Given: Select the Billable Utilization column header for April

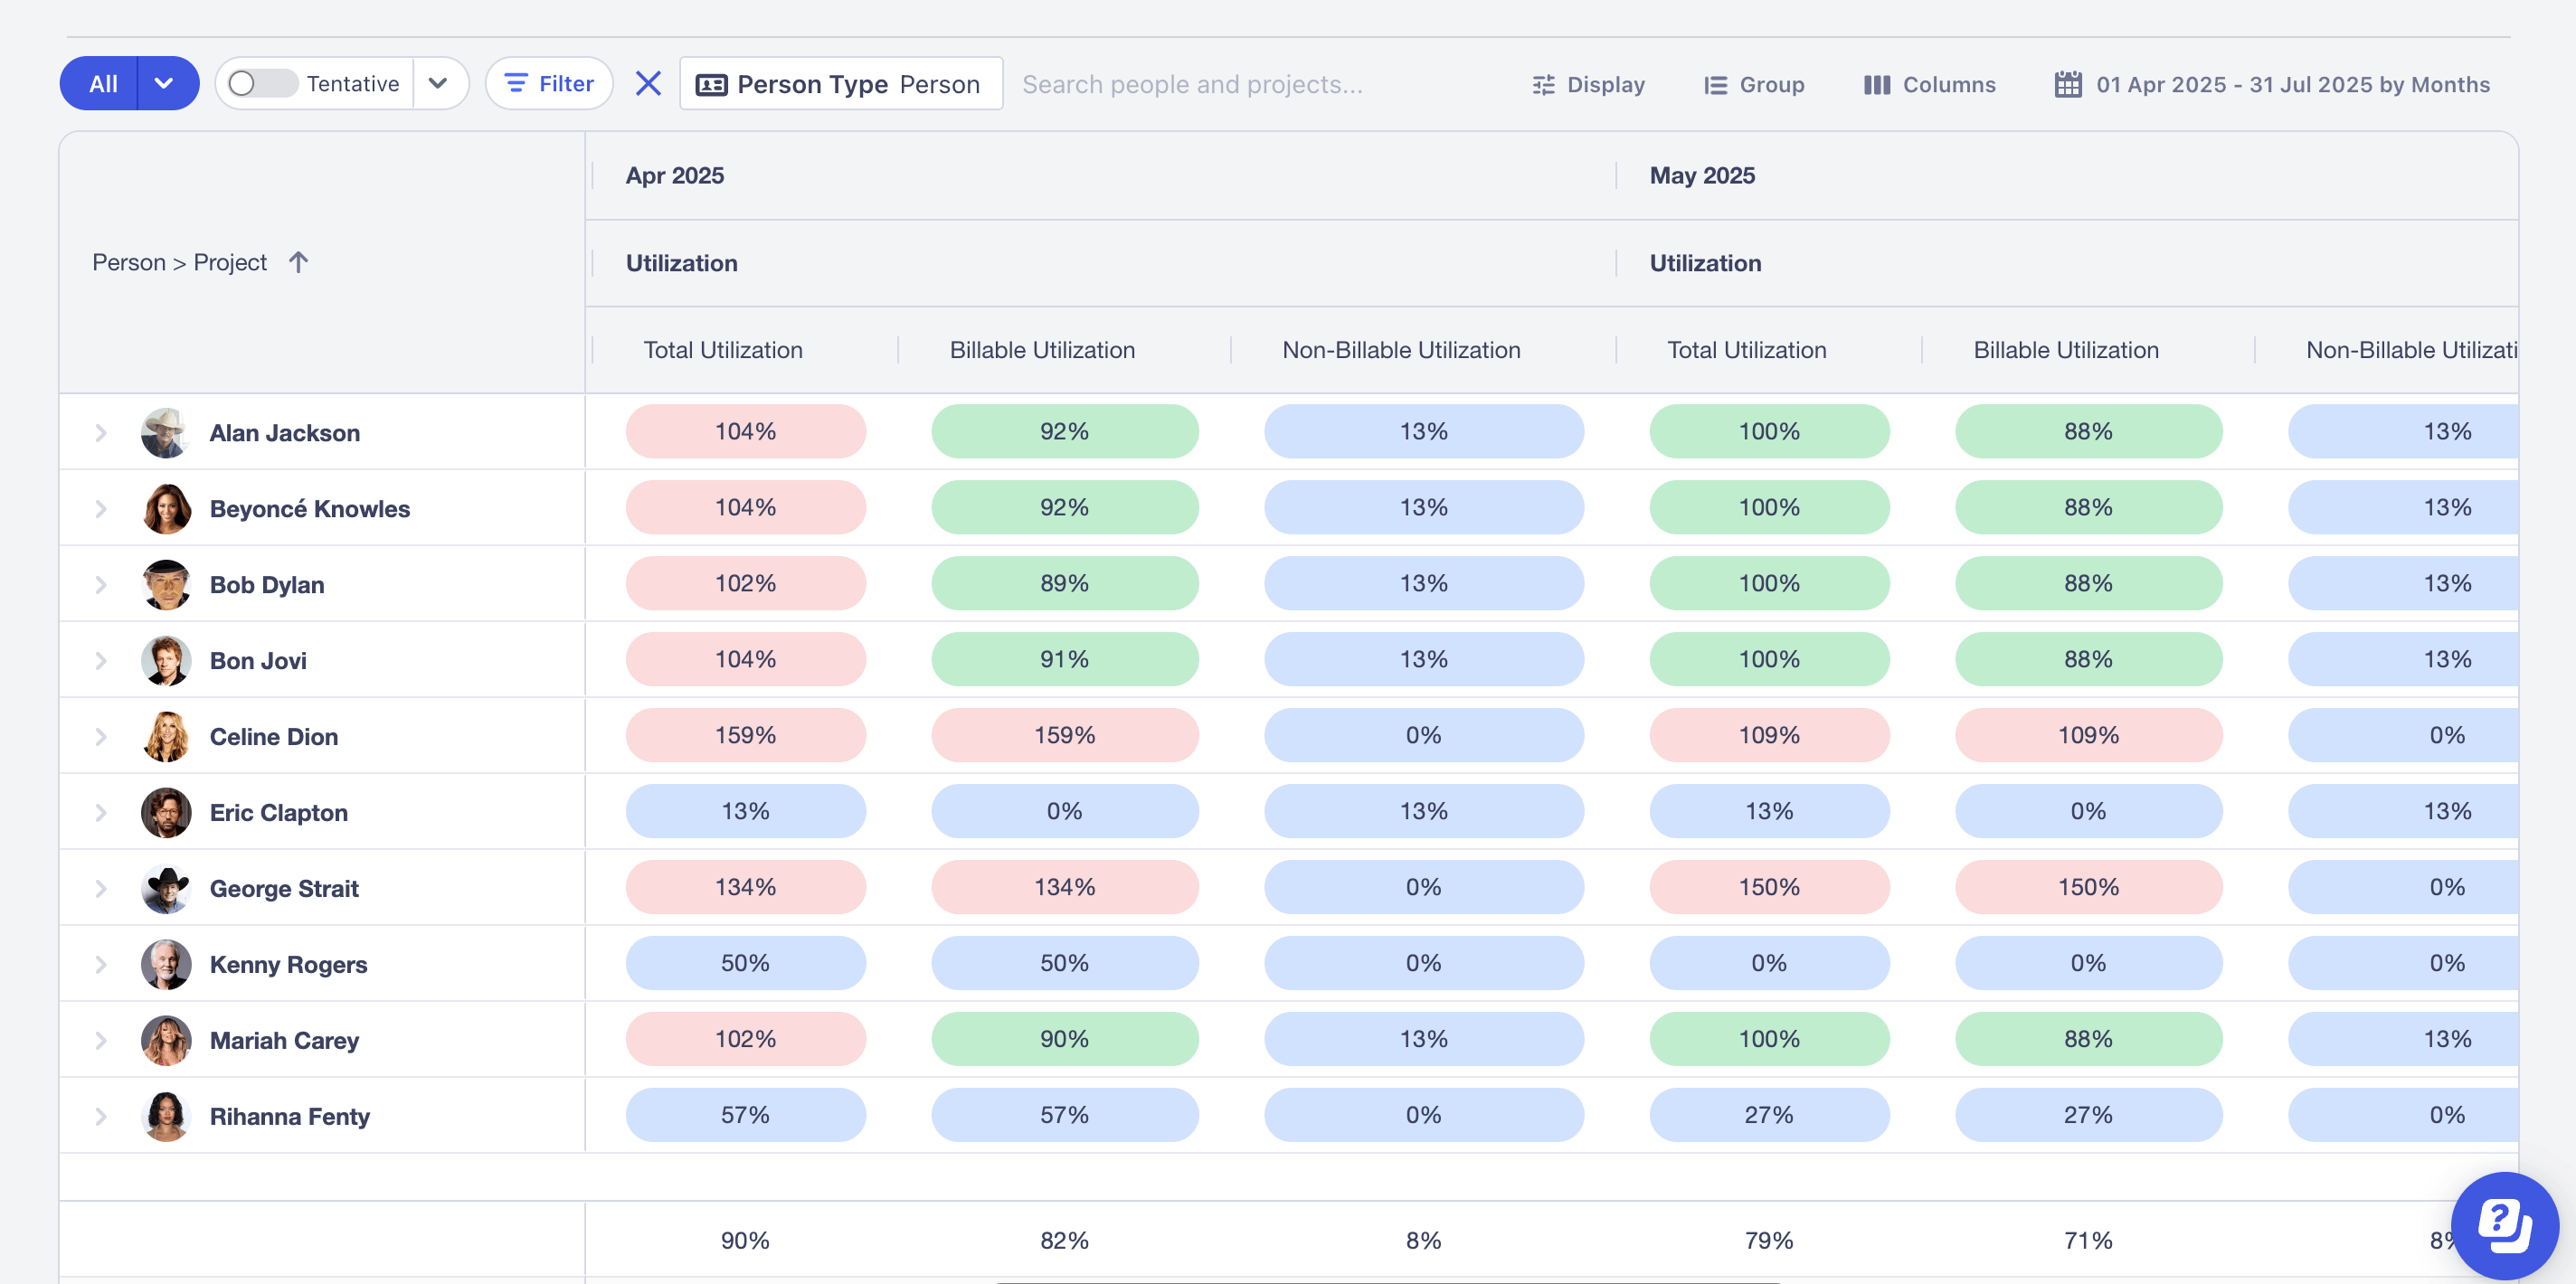Looking at the screenshot, I should click(x=1042, y=350).
